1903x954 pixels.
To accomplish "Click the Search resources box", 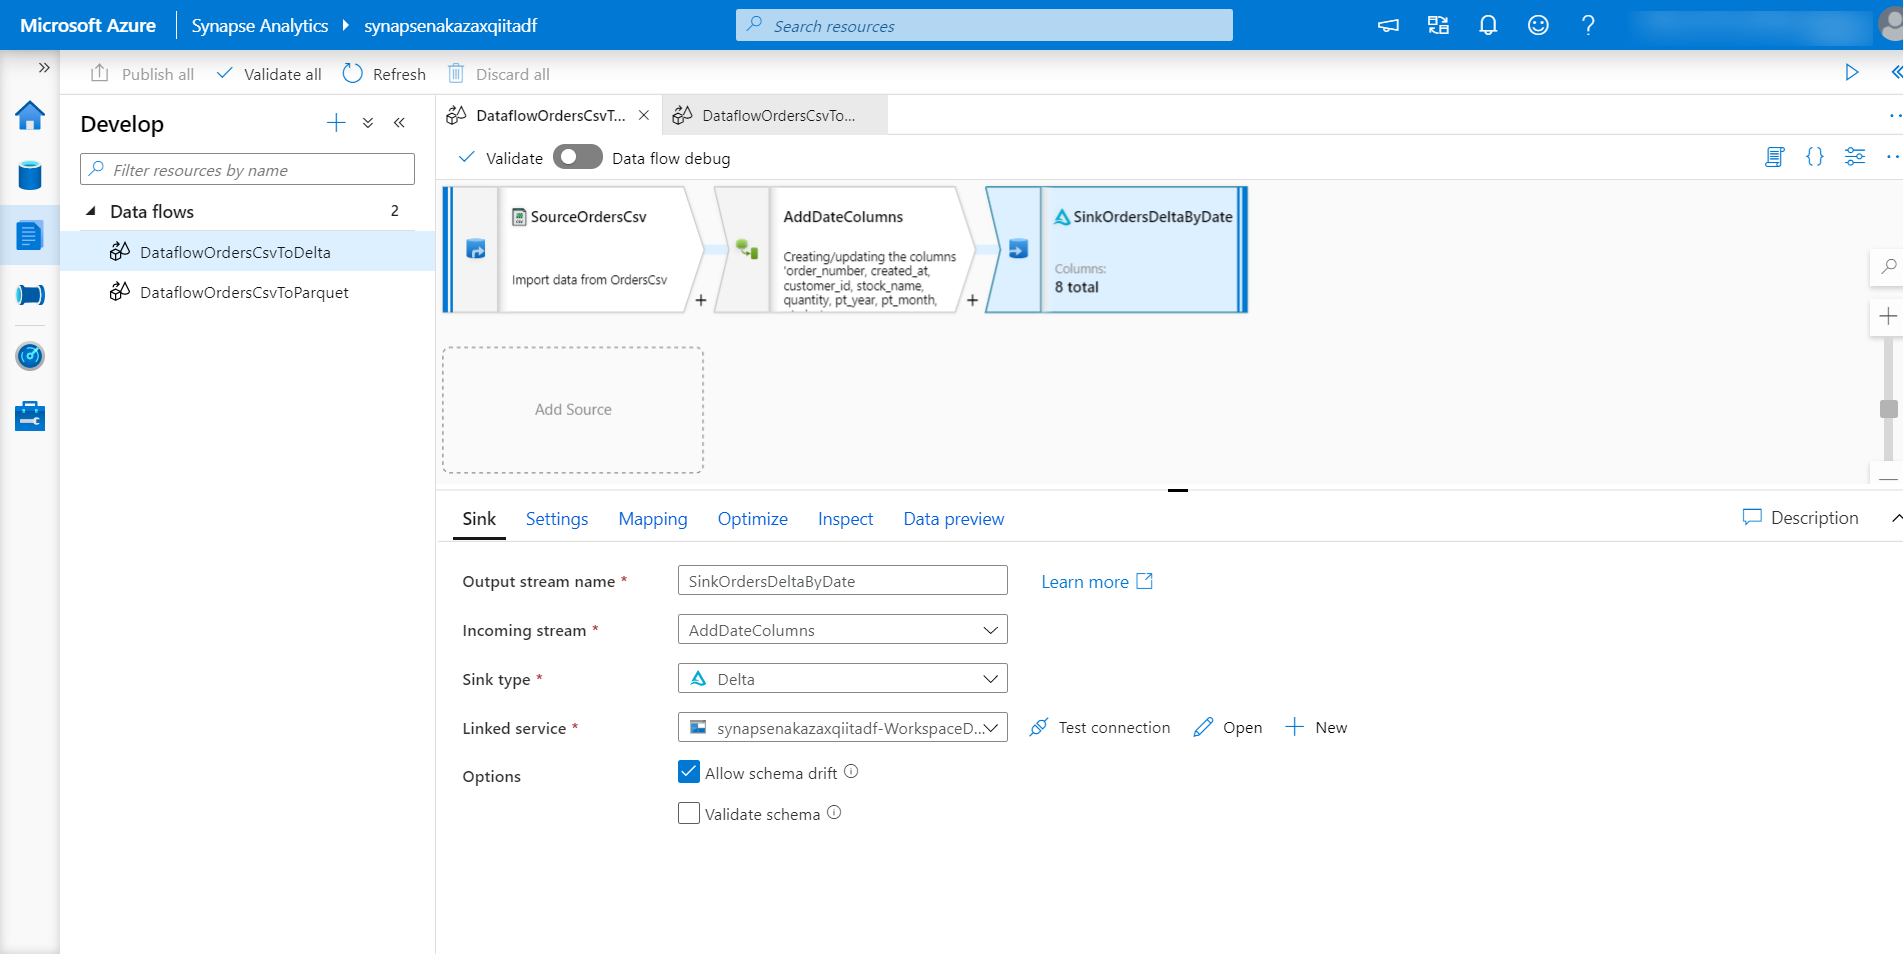I will [x=984, y=25].
